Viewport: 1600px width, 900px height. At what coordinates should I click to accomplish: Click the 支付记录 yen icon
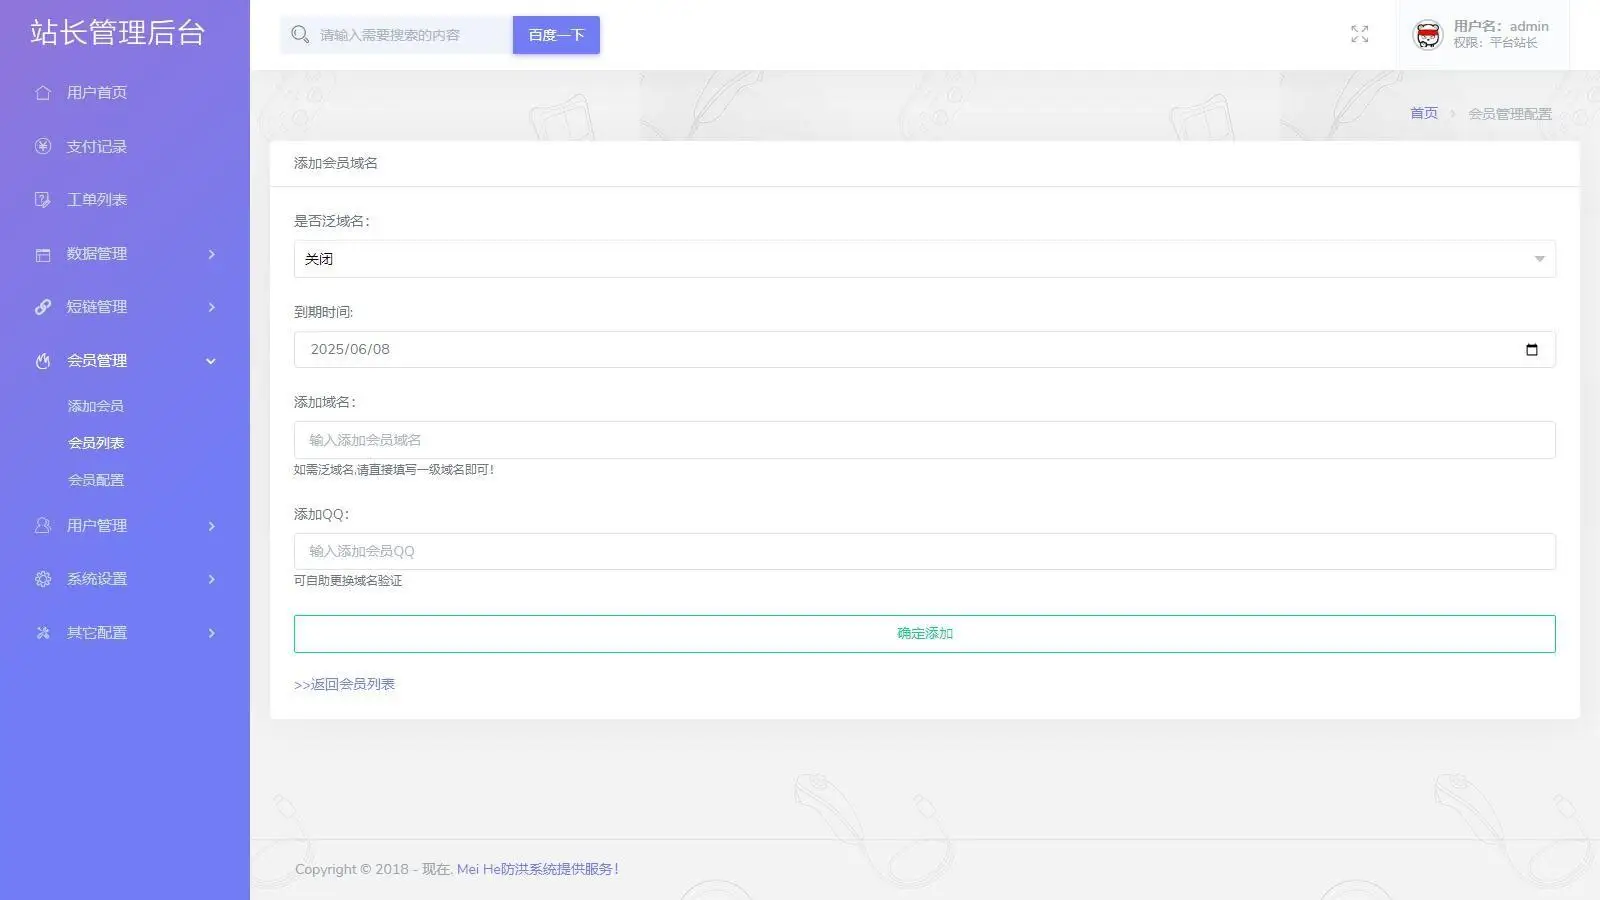point(43,147)
